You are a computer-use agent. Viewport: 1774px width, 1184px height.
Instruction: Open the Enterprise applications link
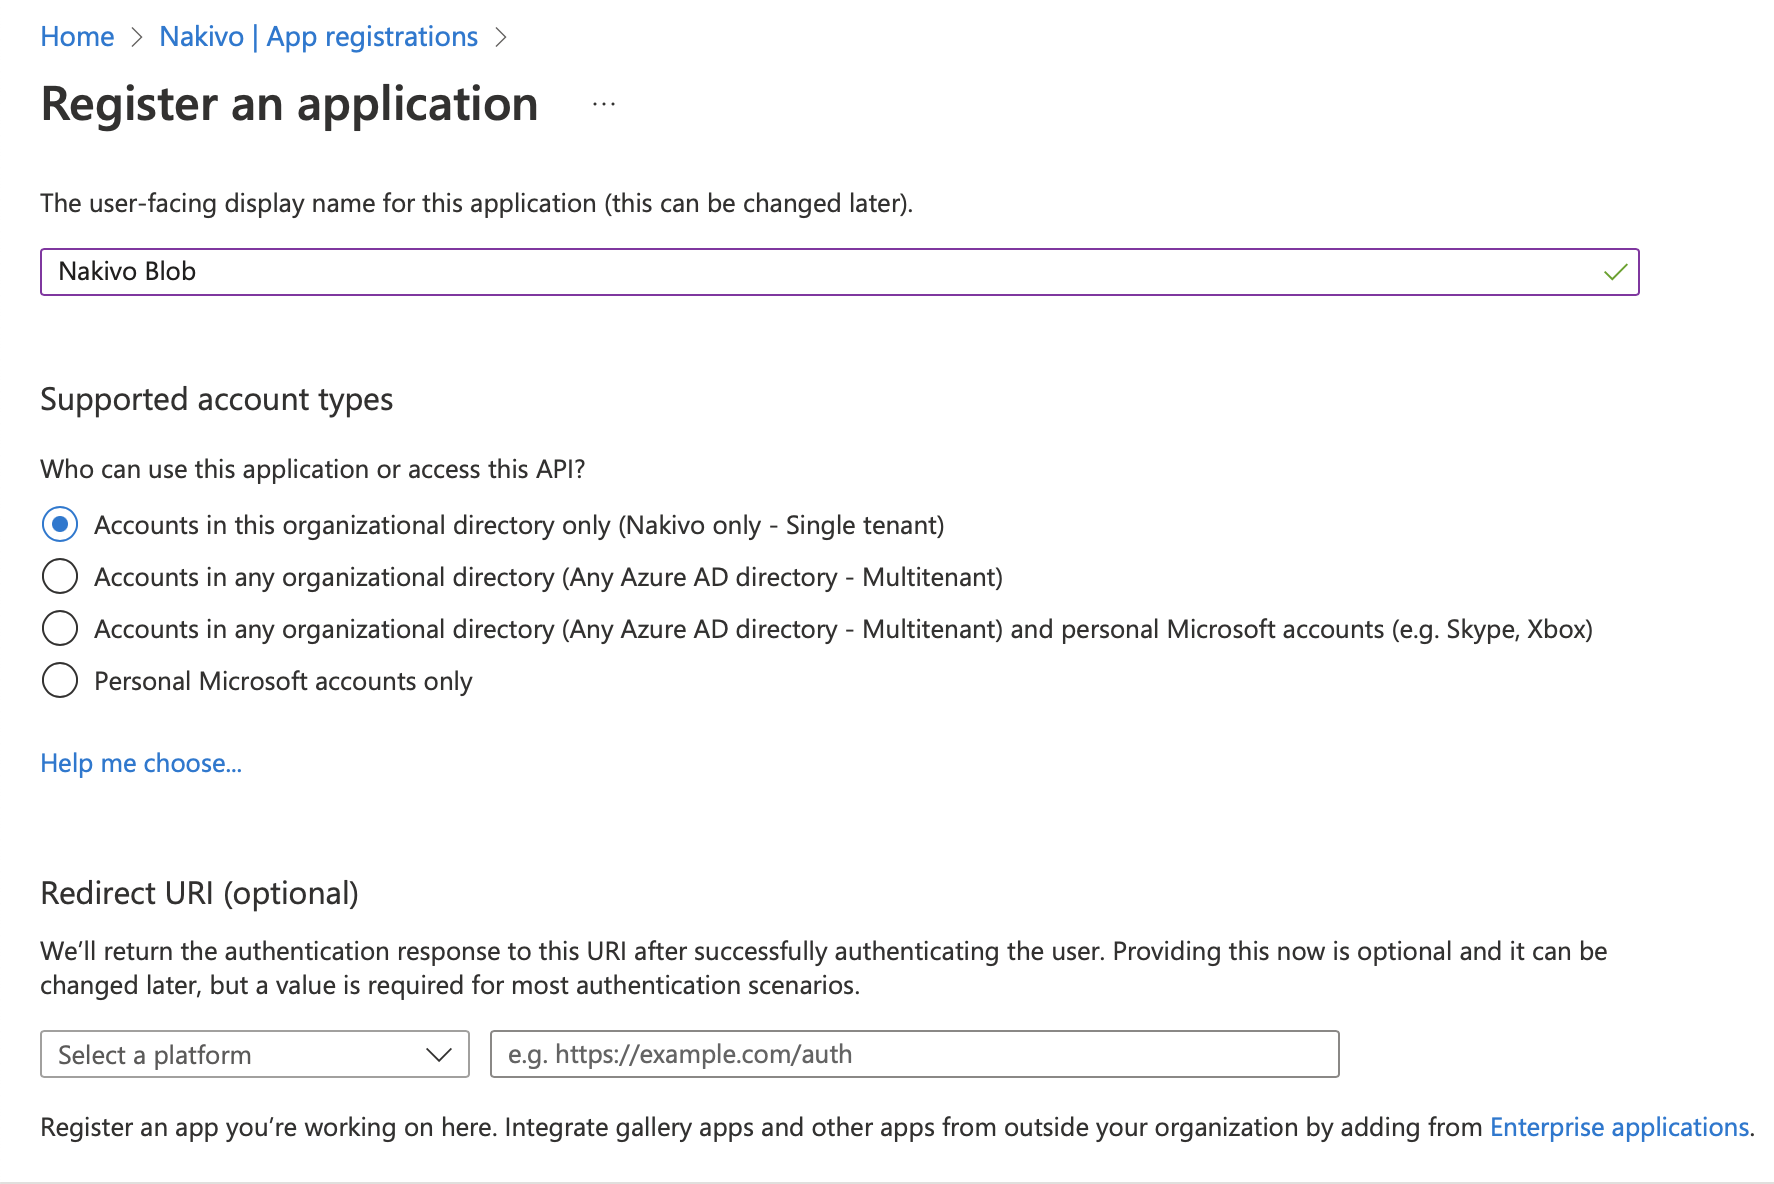pos(1619,1127)
